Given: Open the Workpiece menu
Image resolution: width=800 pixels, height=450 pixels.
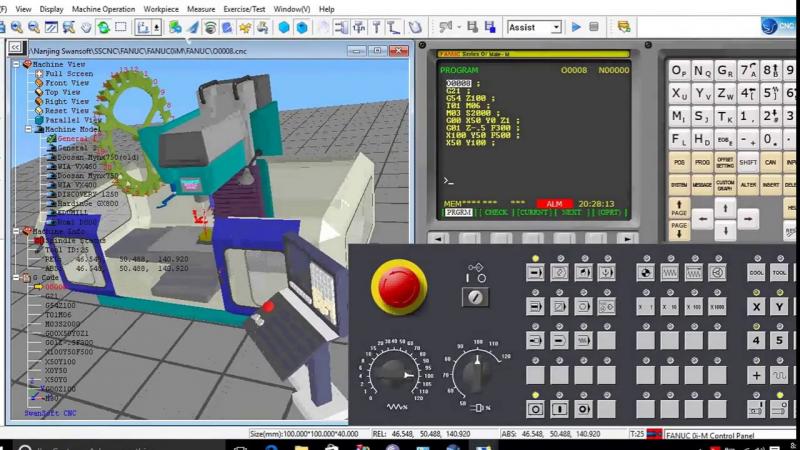Looking at the screenshot, I should pyautogui.click(x=161, y=9).
